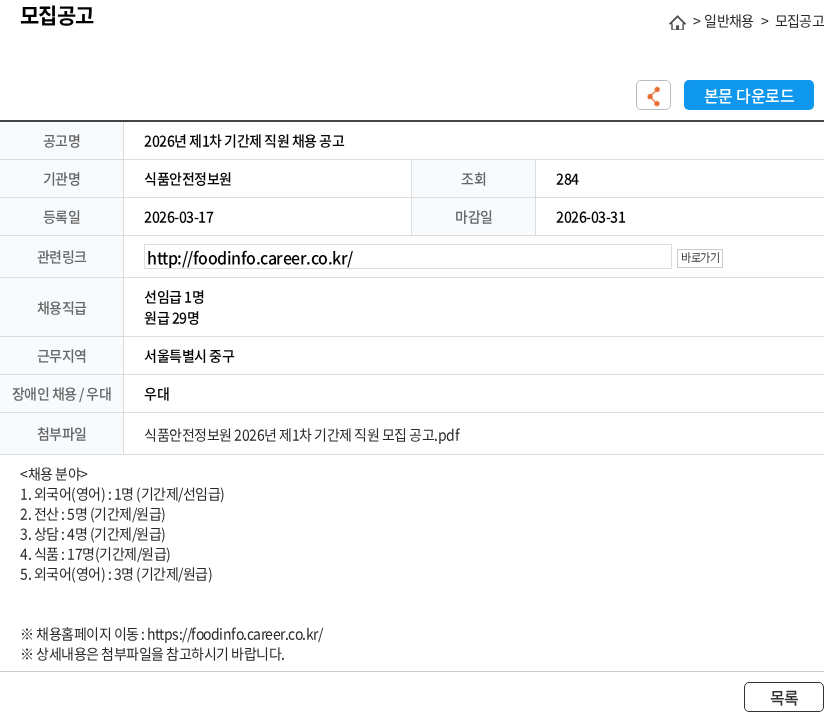Viewport: 824px width, 712px height.
Task: Click the 모집공고 page heading
Action: (57, 15)
